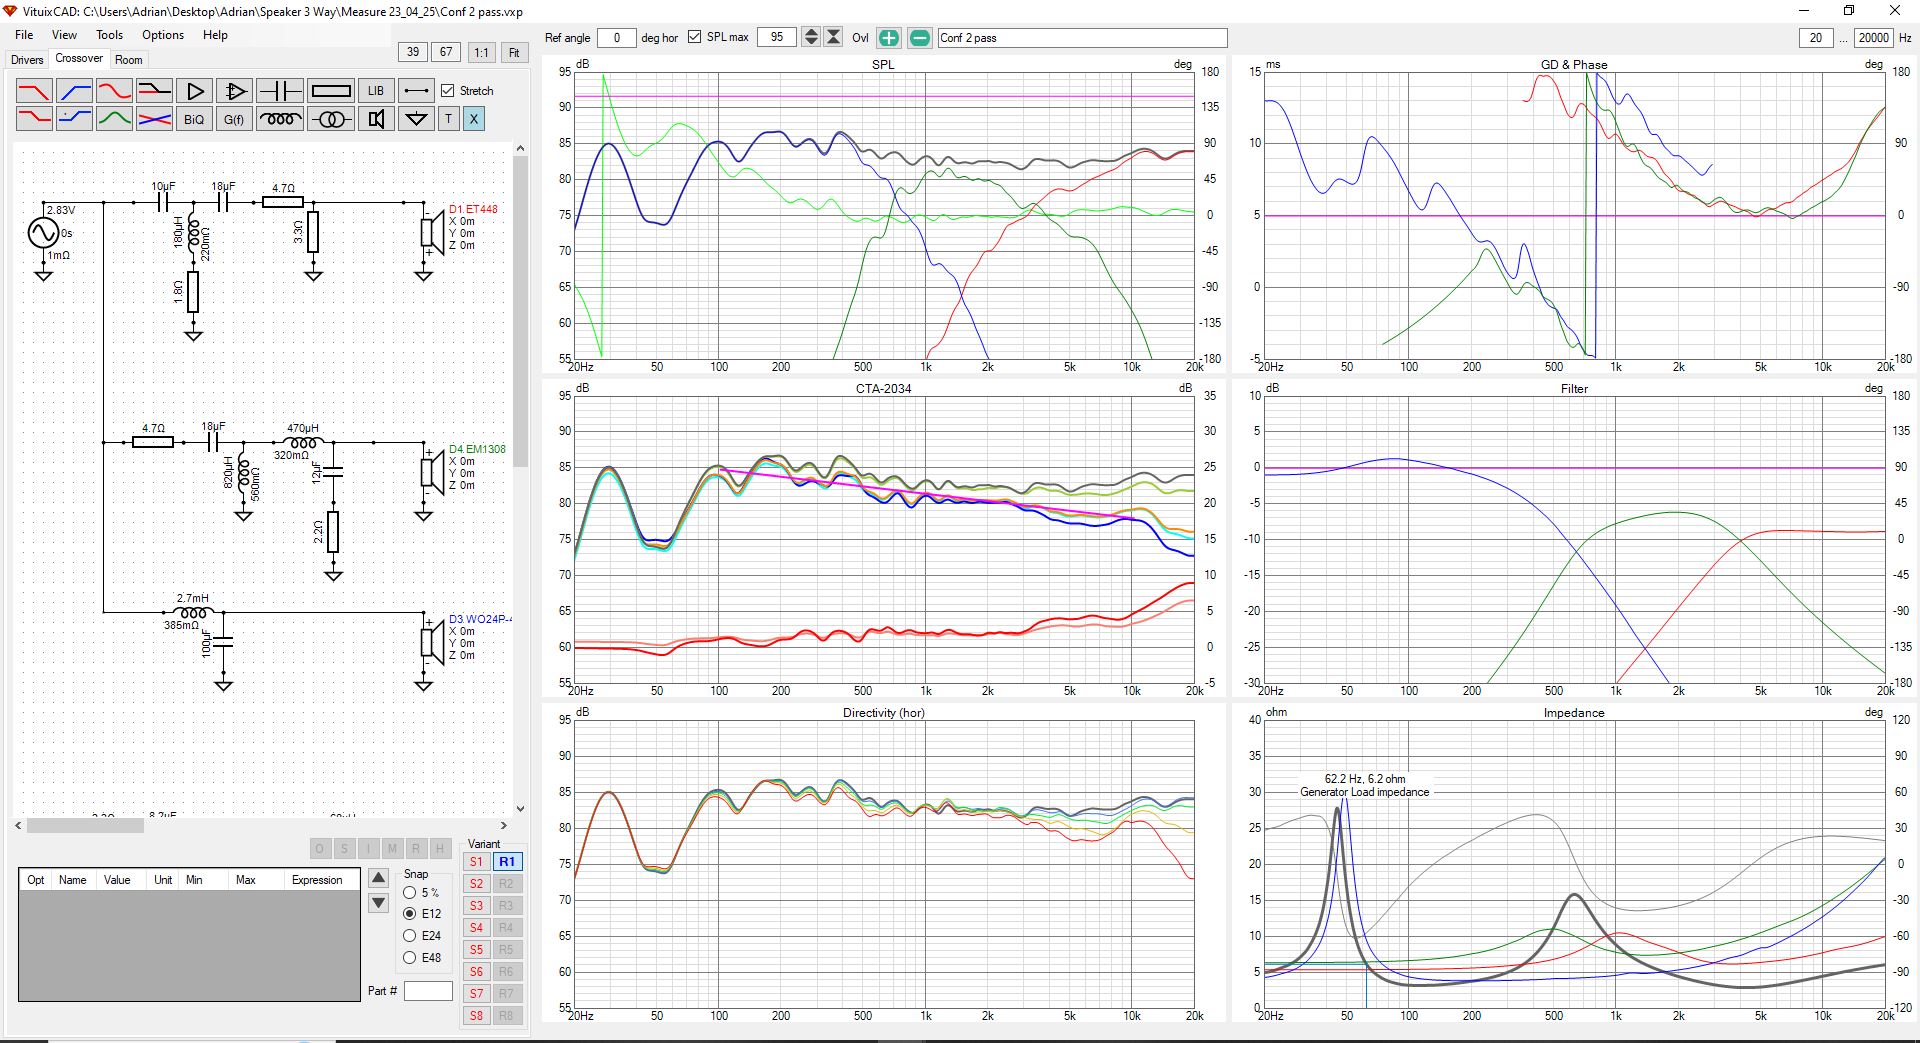Click the highlighted X tool button
Viewport: 1920px width, 1043px height.
[474, 119]
